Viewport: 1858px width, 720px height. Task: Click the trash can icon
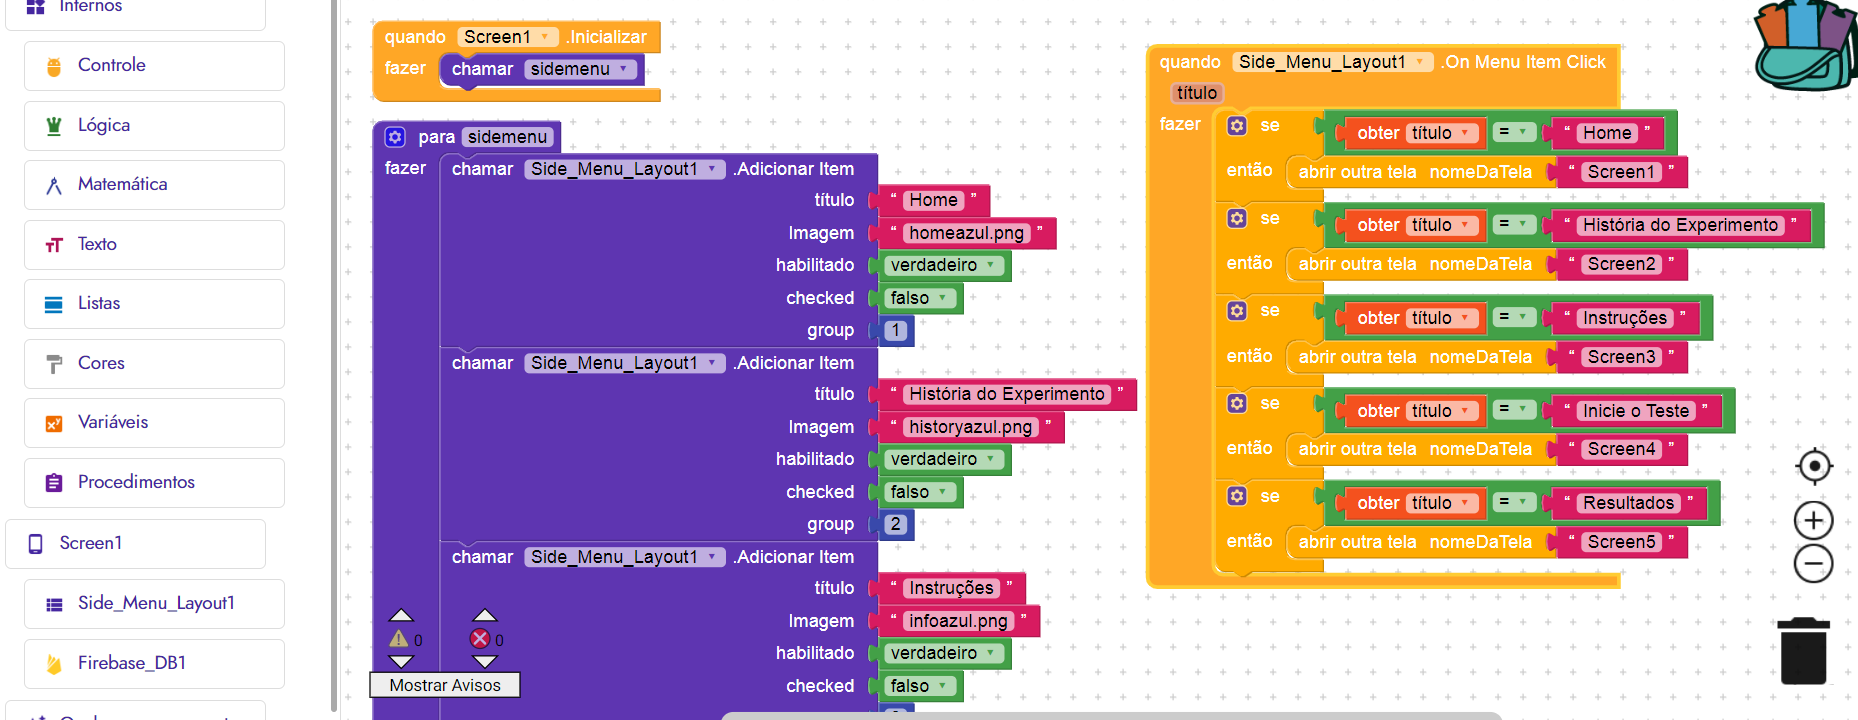coord(1803,651)
